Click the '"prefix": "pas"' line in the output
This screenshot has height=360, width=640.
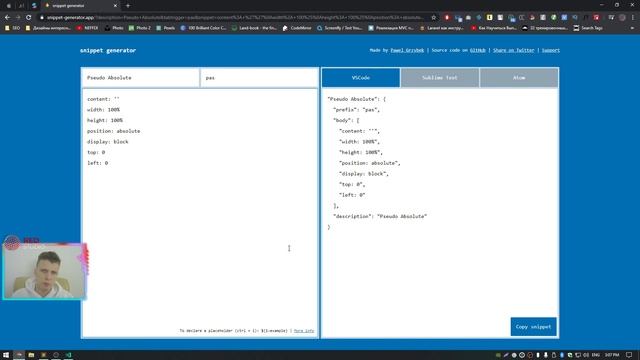point(356,110)
